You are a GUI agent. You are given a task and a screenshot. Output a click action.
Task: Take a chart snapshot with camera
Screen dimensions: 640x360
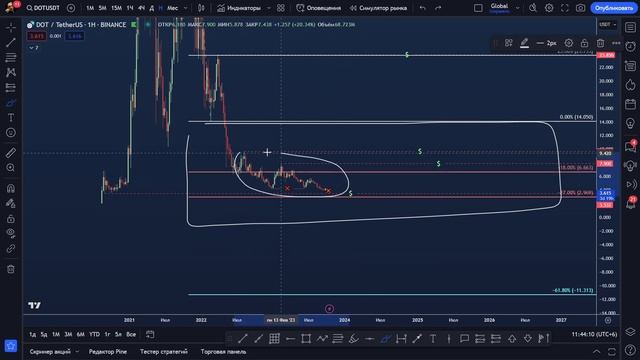point(580,8)
